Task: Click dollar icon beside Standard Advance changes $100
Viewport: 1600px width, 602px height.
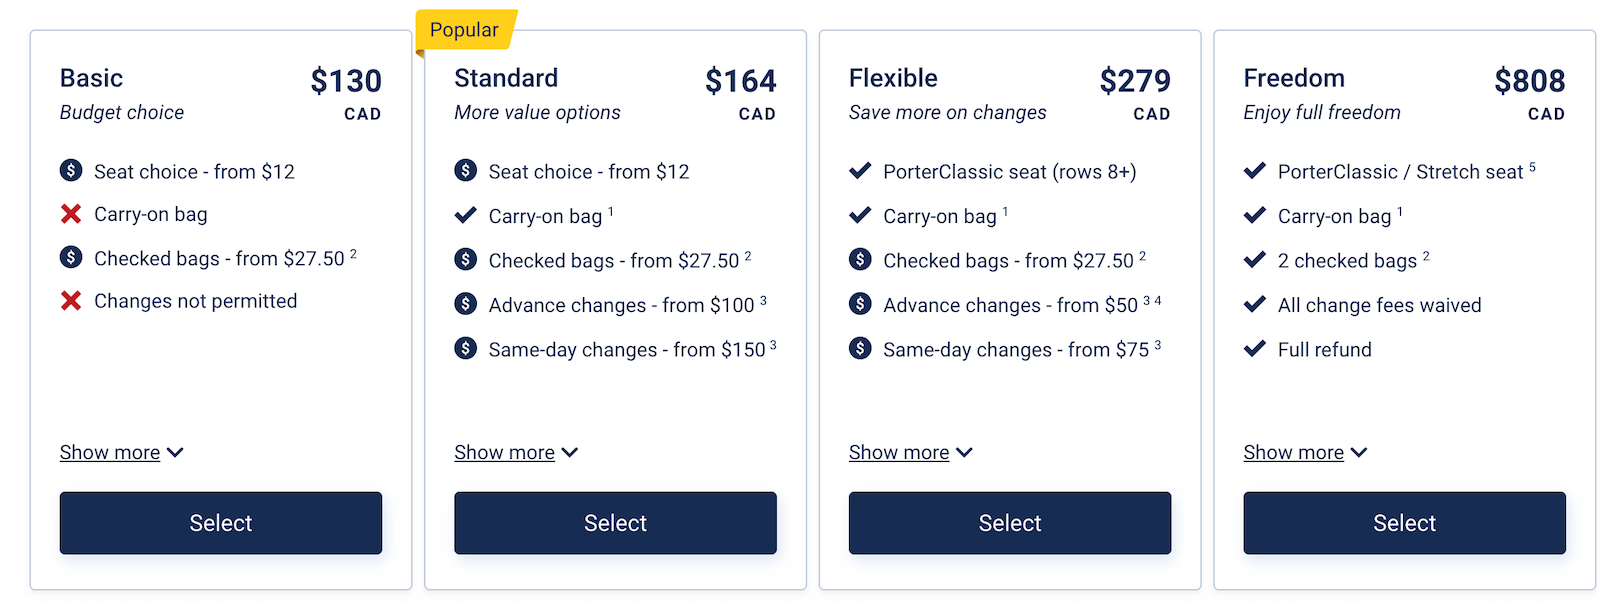Action: 466,303
